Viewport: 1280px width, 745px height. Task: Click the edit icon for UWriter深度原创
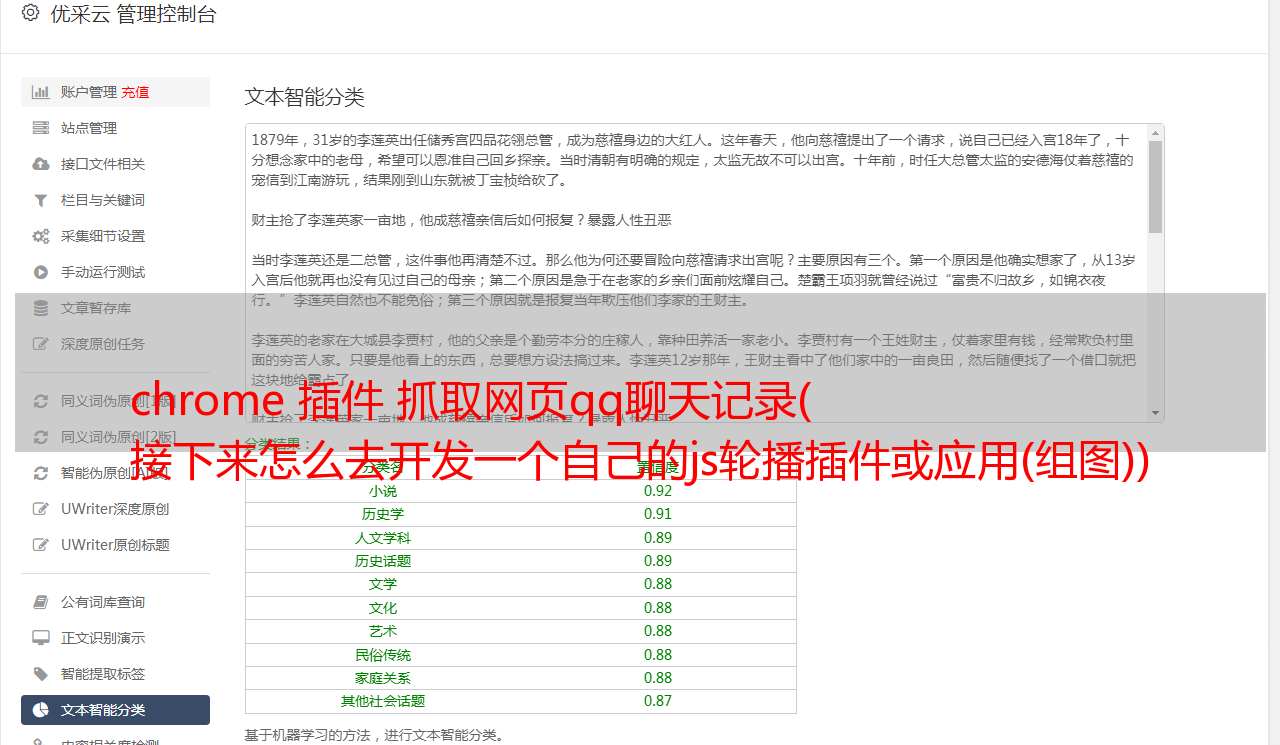pyautogui.click(x=40, y=509)
